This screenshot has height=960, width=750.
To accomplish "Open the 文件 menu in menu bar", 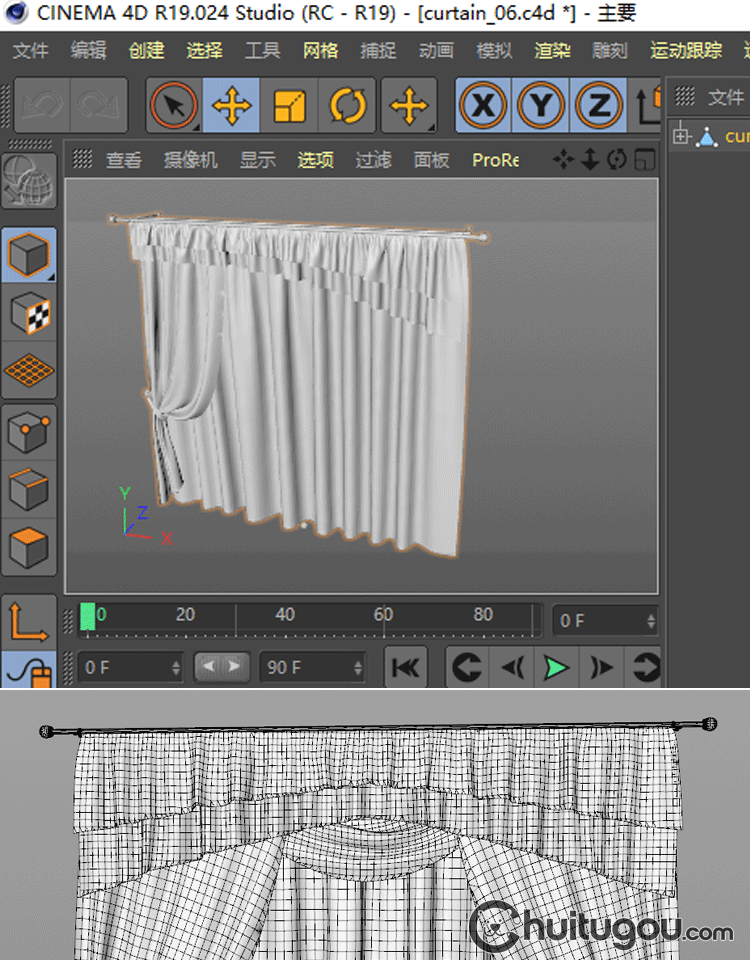I will pyautogui.click(x=30, y=50).
